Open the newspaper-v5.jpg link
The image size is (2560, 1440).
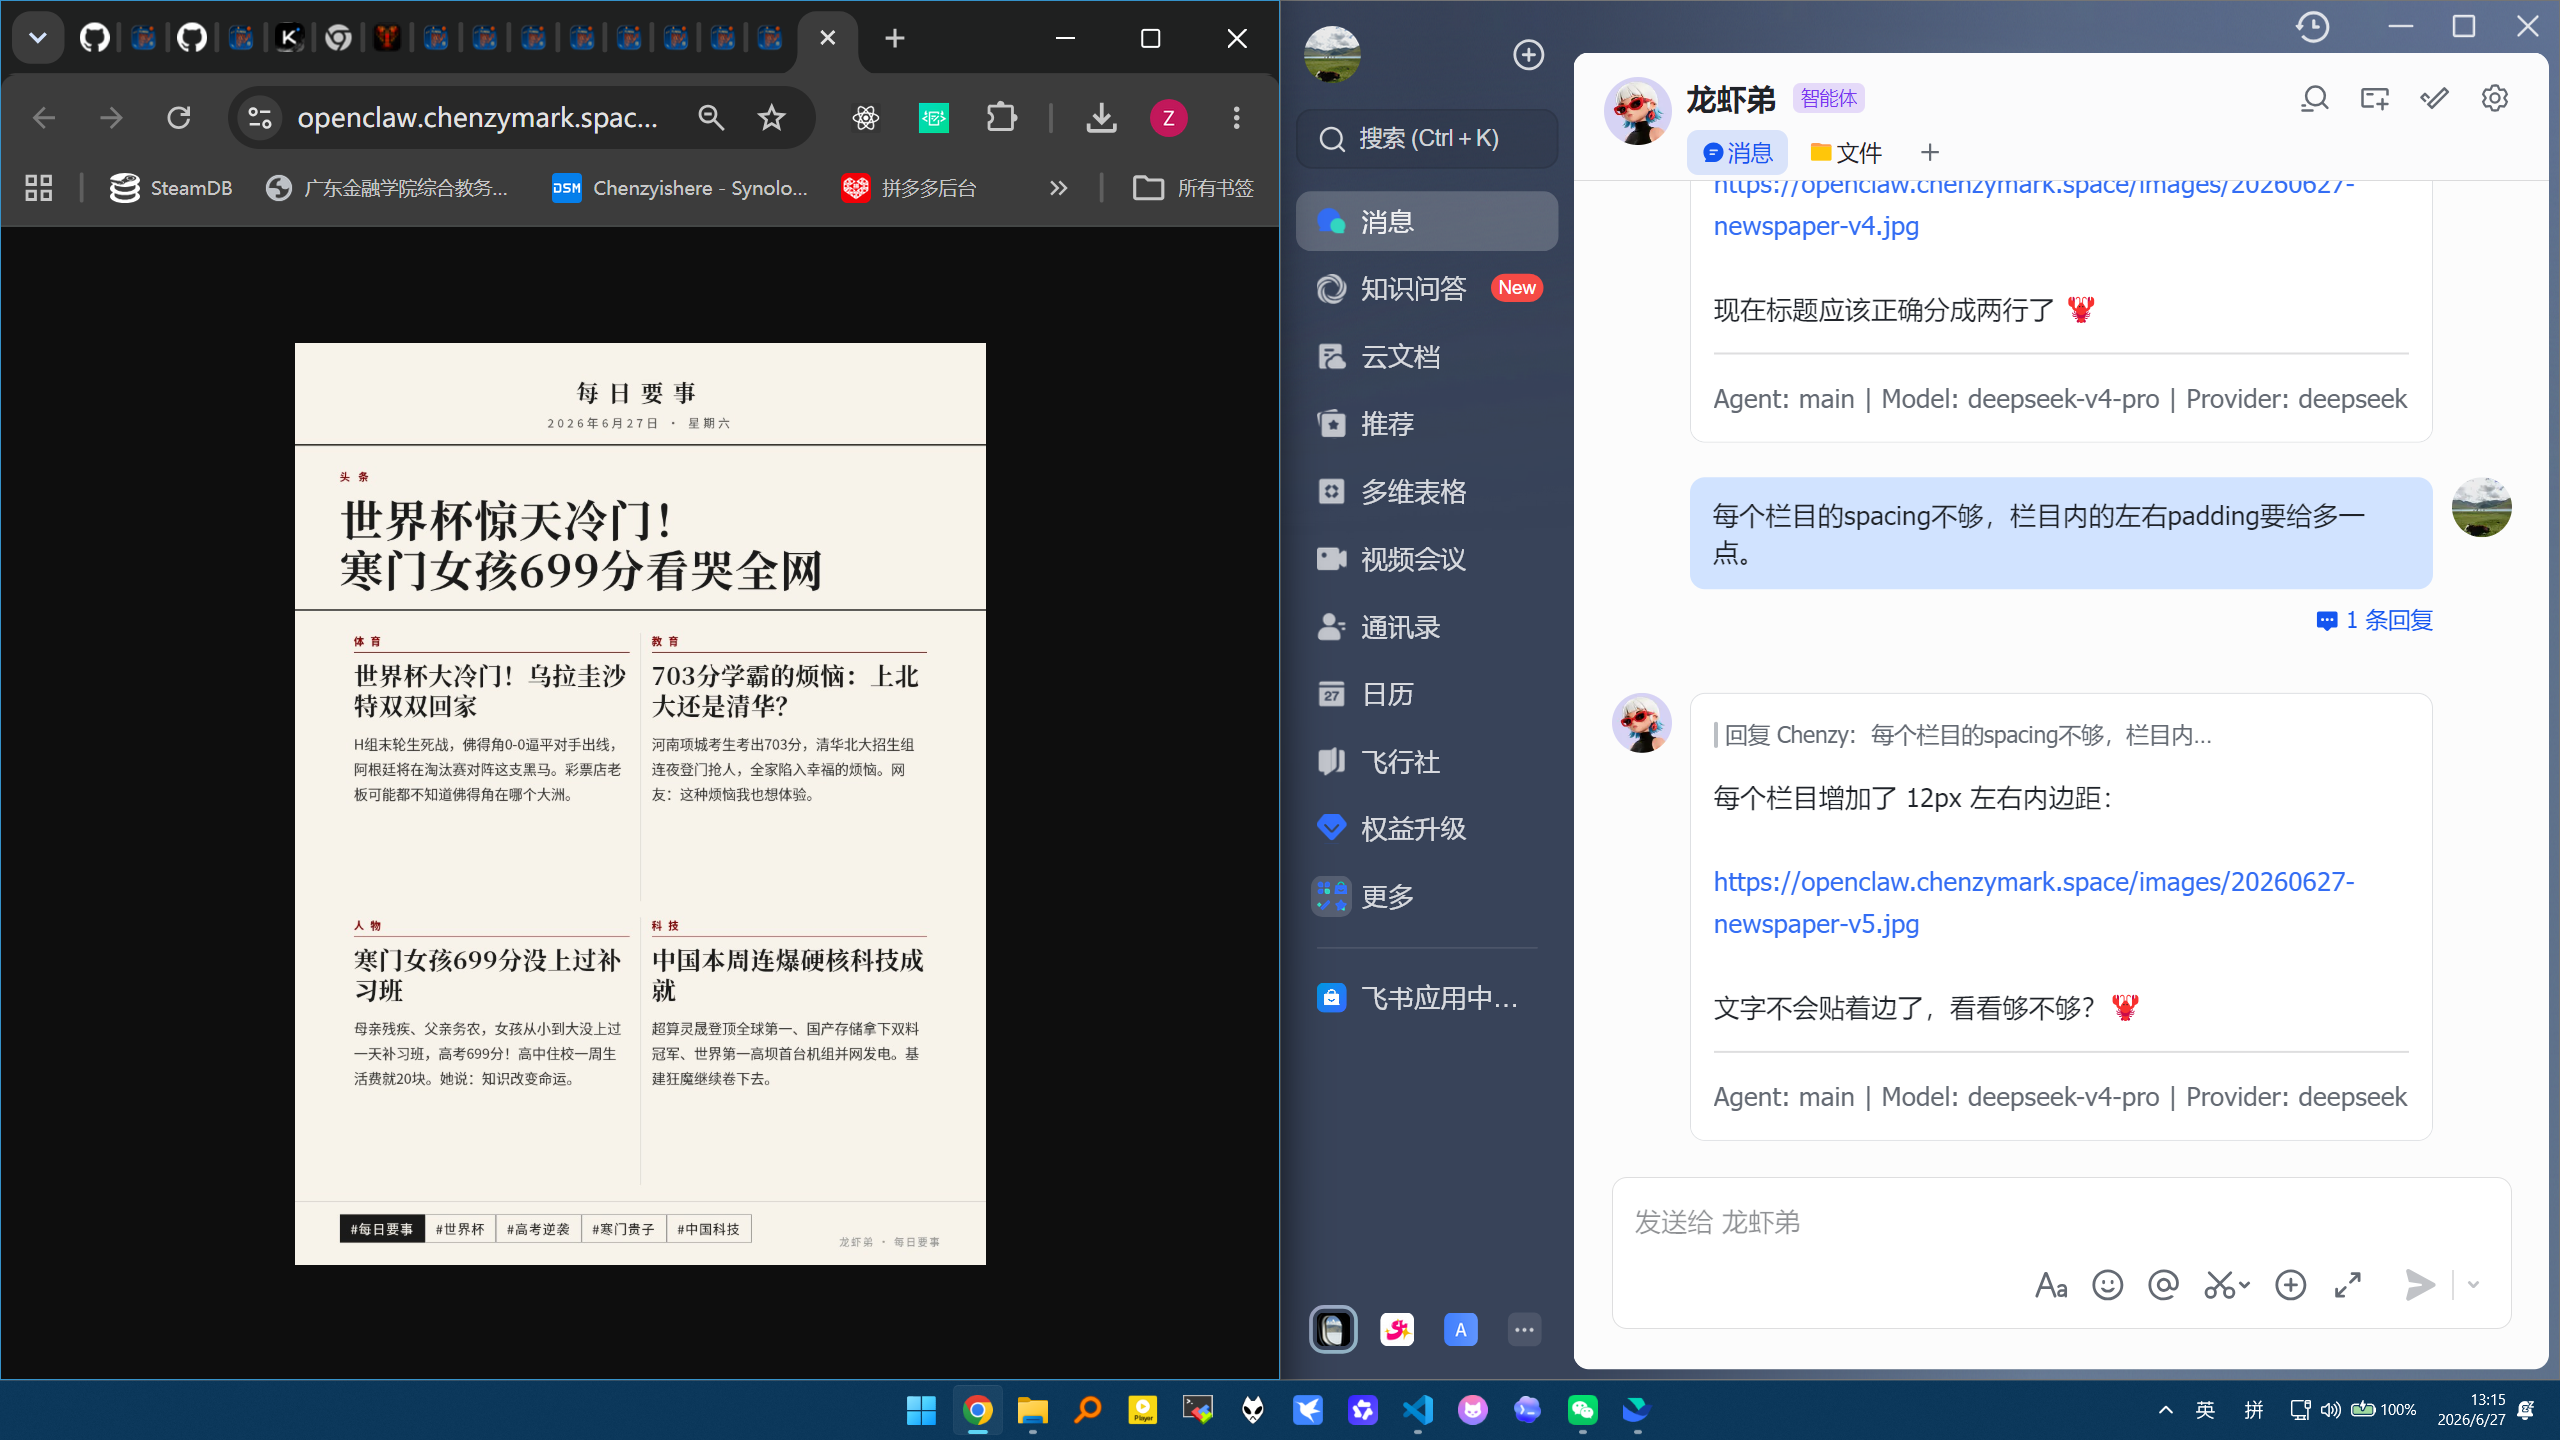(2034, 902)
